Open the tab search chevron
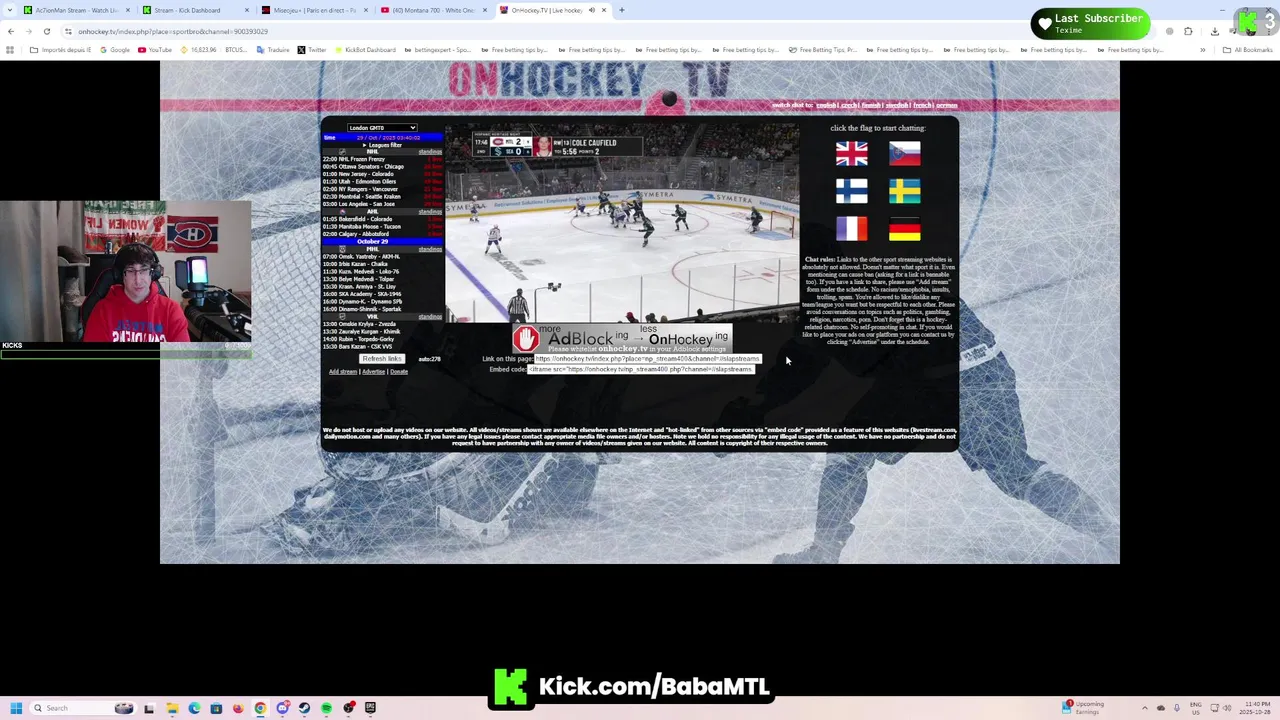The height and width of the screenshot is (720, 1280). point(10,10)
